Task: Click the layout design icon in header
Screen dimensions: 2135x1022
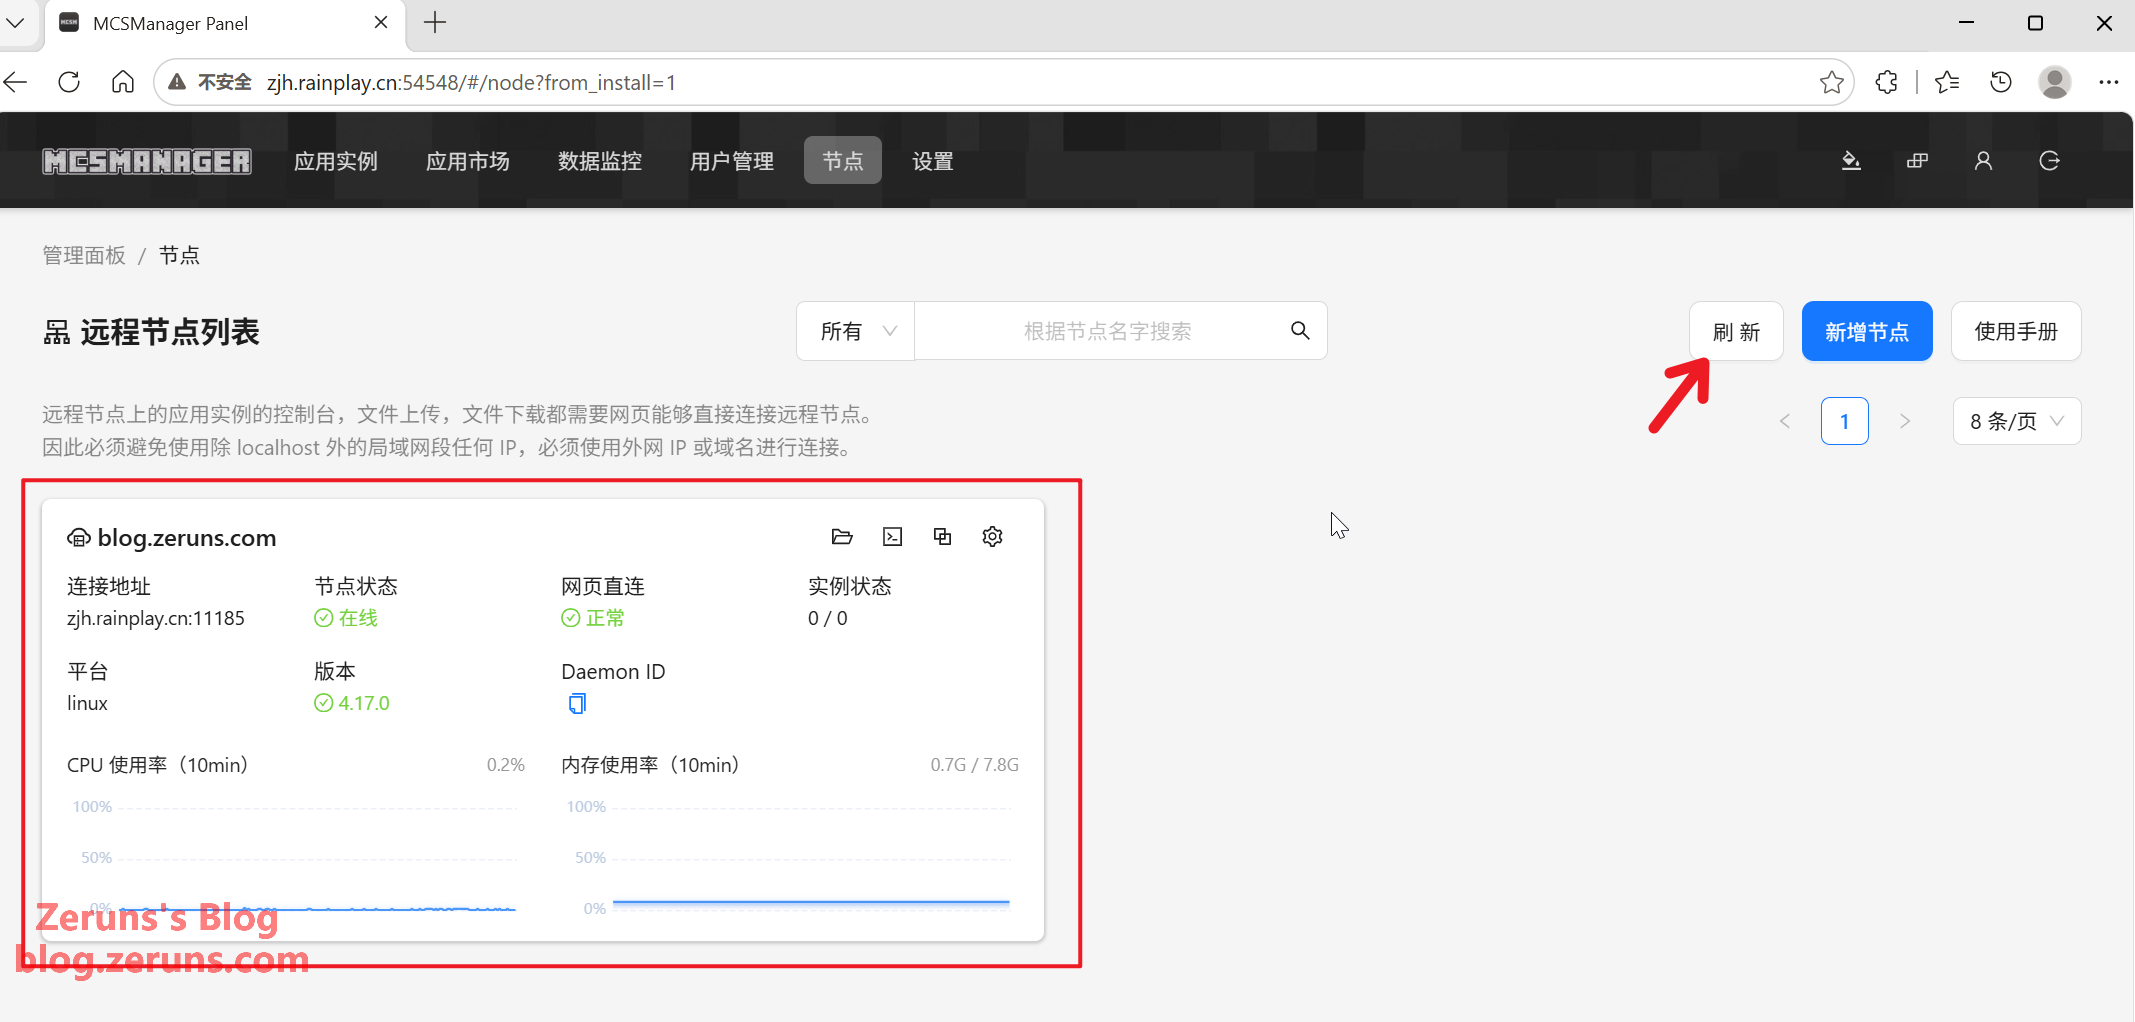Action: [1917, 161]
